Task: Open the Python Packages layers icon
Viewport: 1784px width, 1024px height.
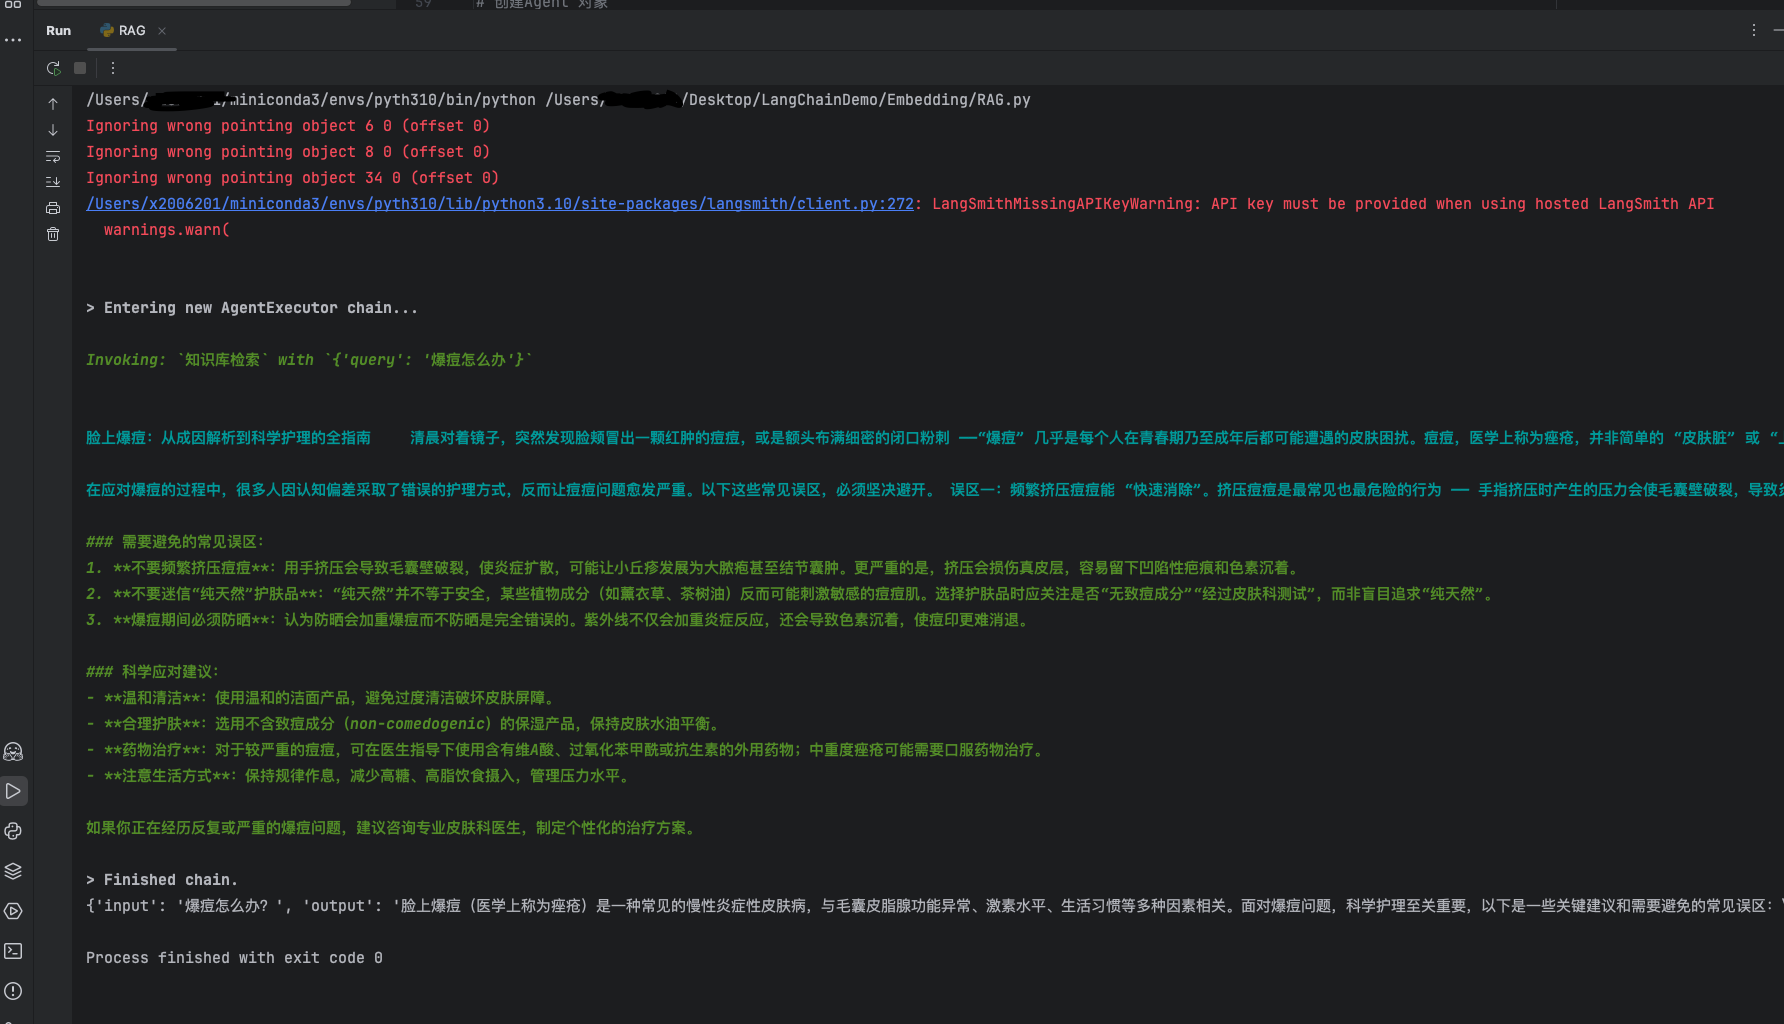Action: click(x=13, y=871)
